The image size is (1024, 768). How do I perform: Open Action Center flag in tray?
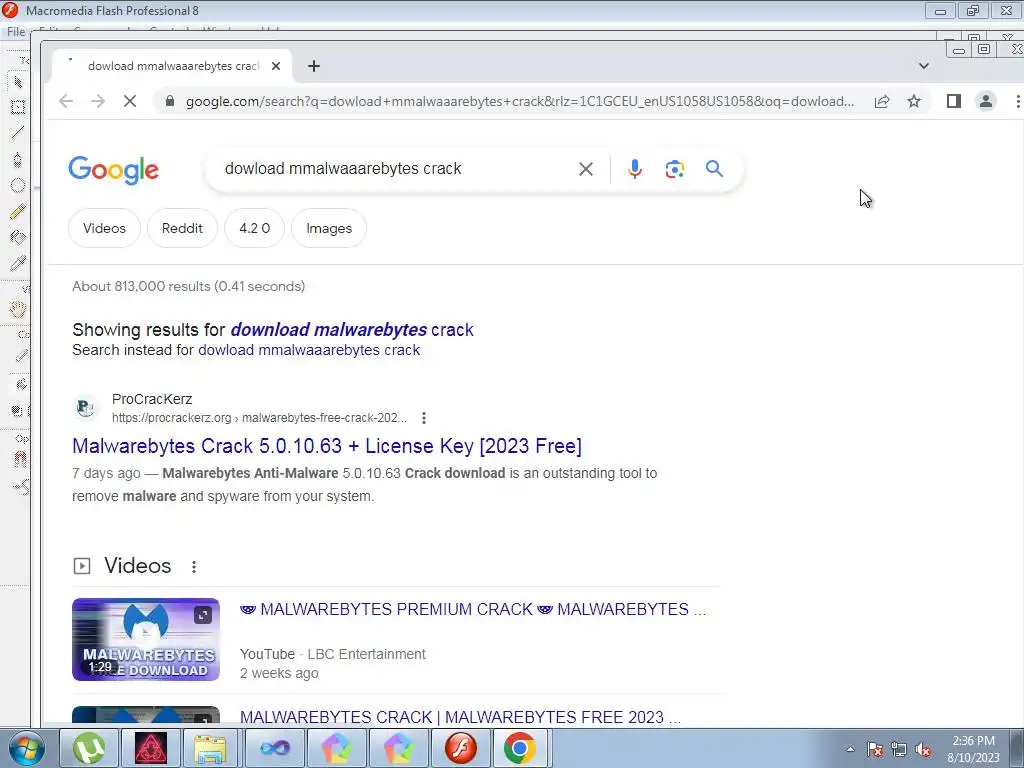(875, 749)
